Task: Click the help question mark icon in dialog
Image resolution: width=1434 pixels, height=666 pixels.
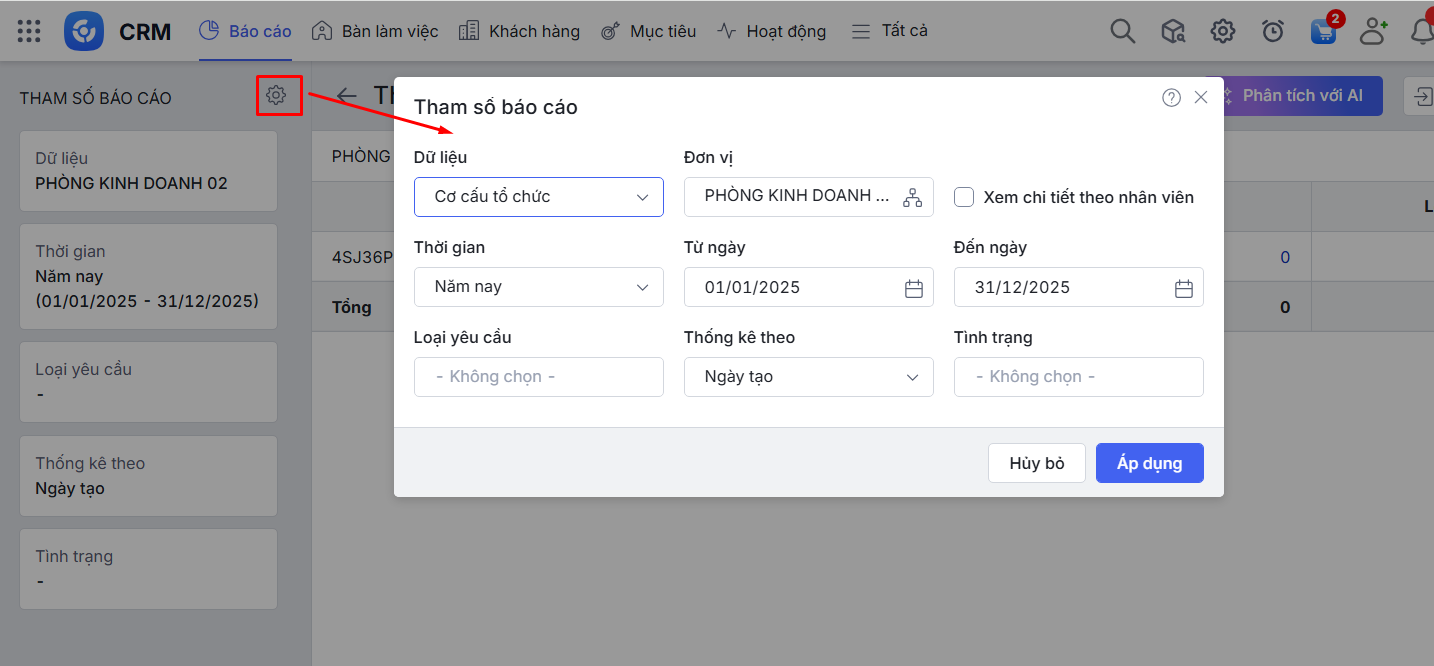Action: pos(1171,97)
